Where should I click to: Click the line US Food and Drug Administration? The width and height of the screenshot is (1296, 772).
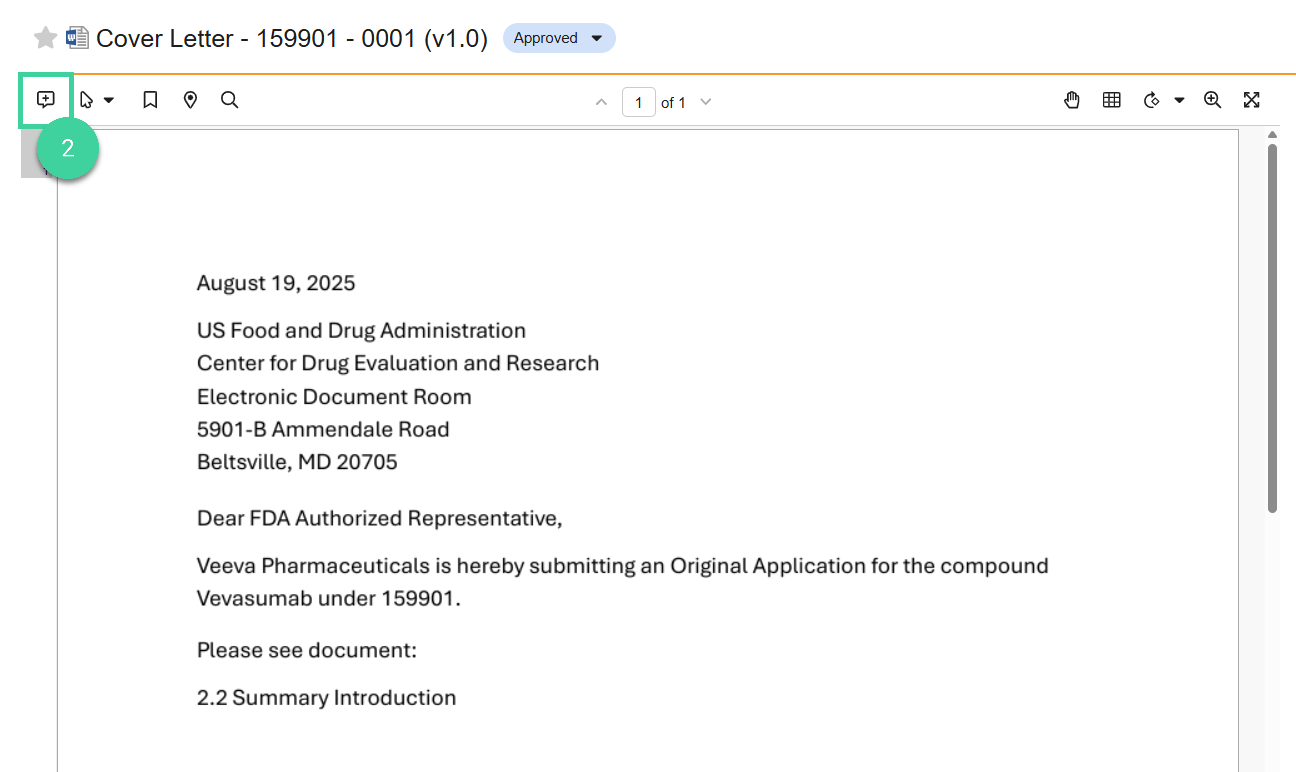tap(361, 331)
